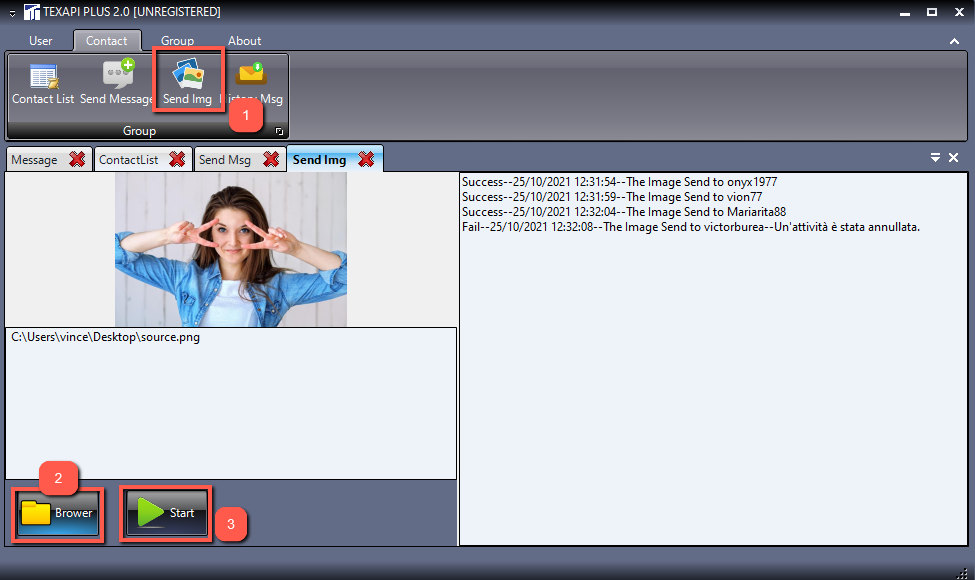Open the Group ribbon tab
This screenshot has width=975, height=580.
[177, 41]
